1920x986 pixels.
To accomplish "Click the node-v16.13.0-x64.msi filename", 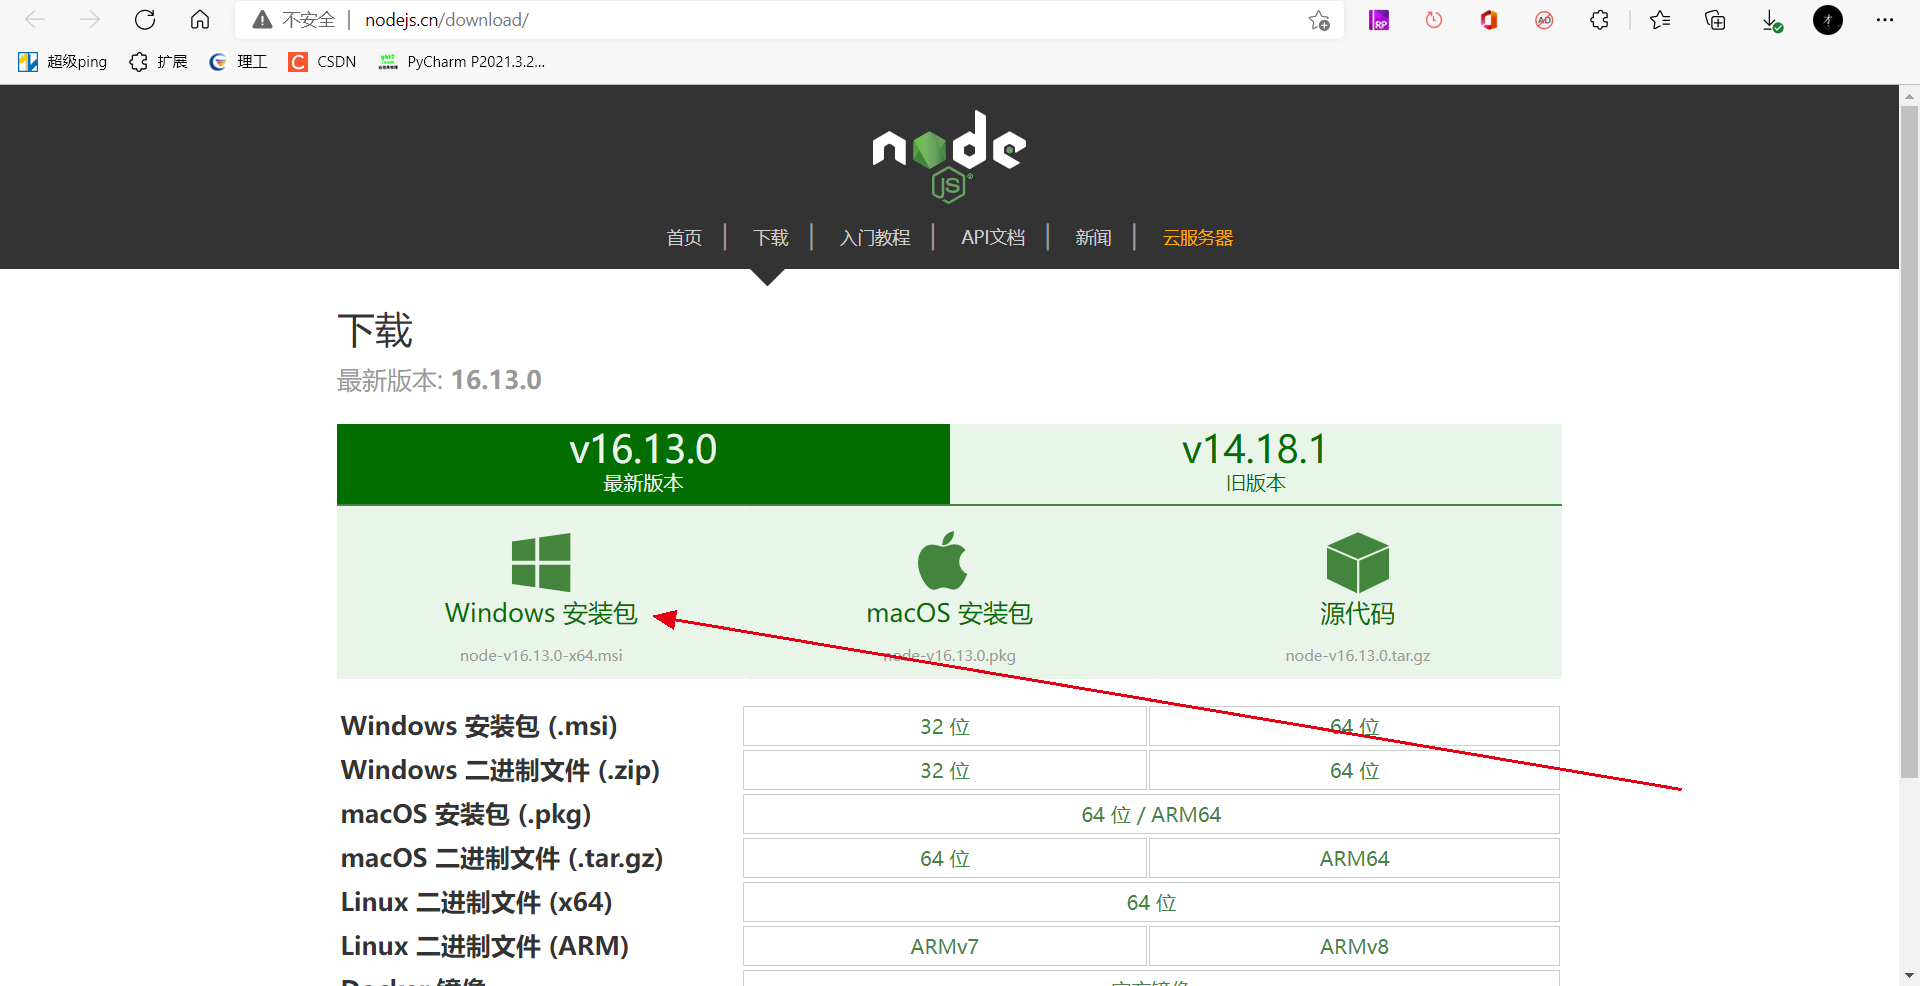I will tap(541, 655).
